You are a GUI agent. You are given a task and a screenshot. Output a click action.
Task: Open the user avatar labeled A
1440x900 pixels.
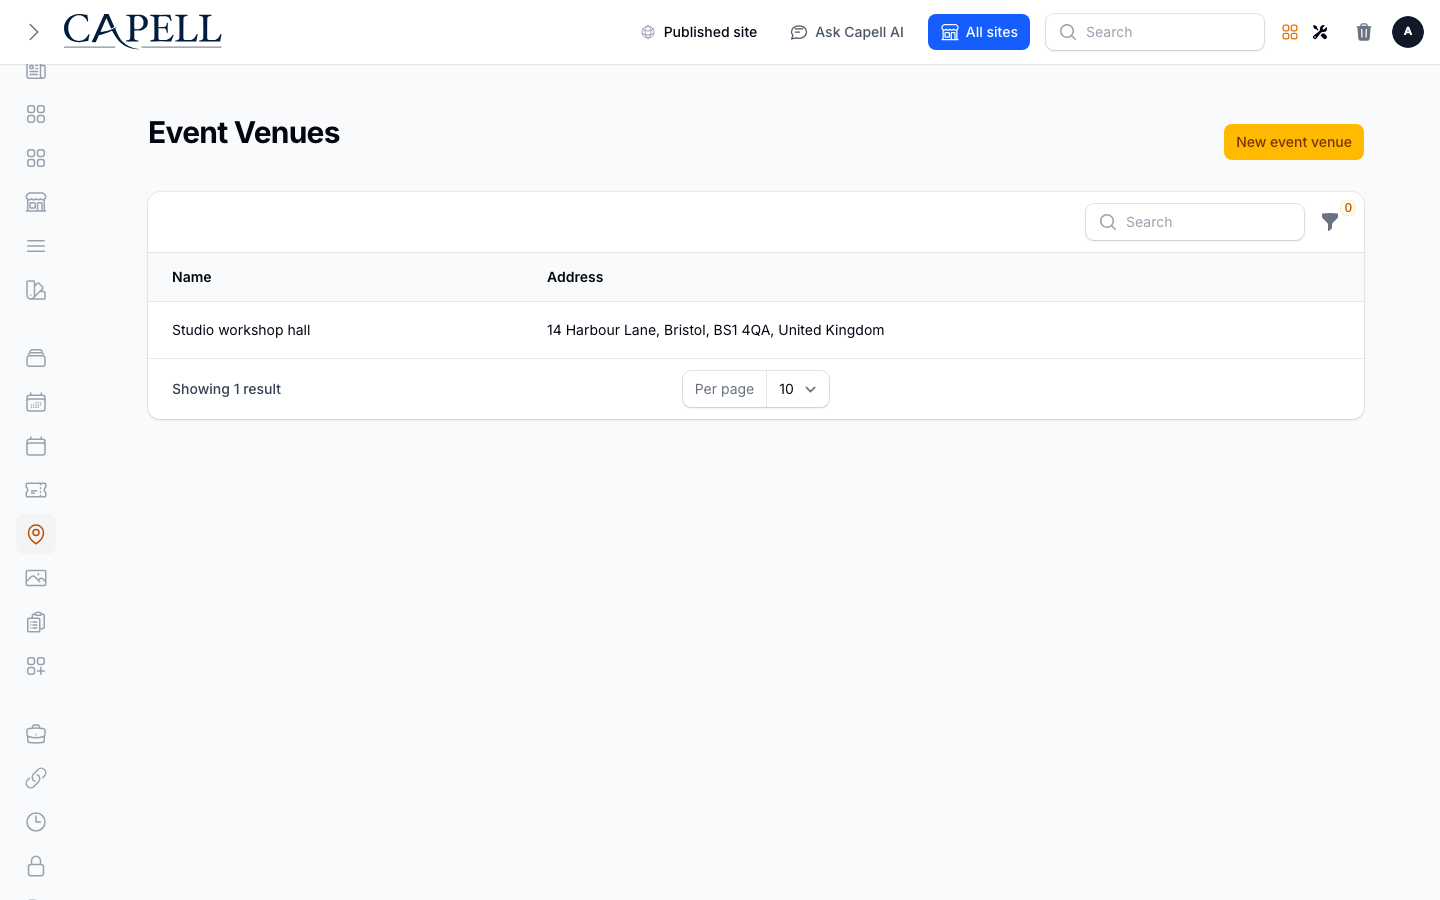1408,32
